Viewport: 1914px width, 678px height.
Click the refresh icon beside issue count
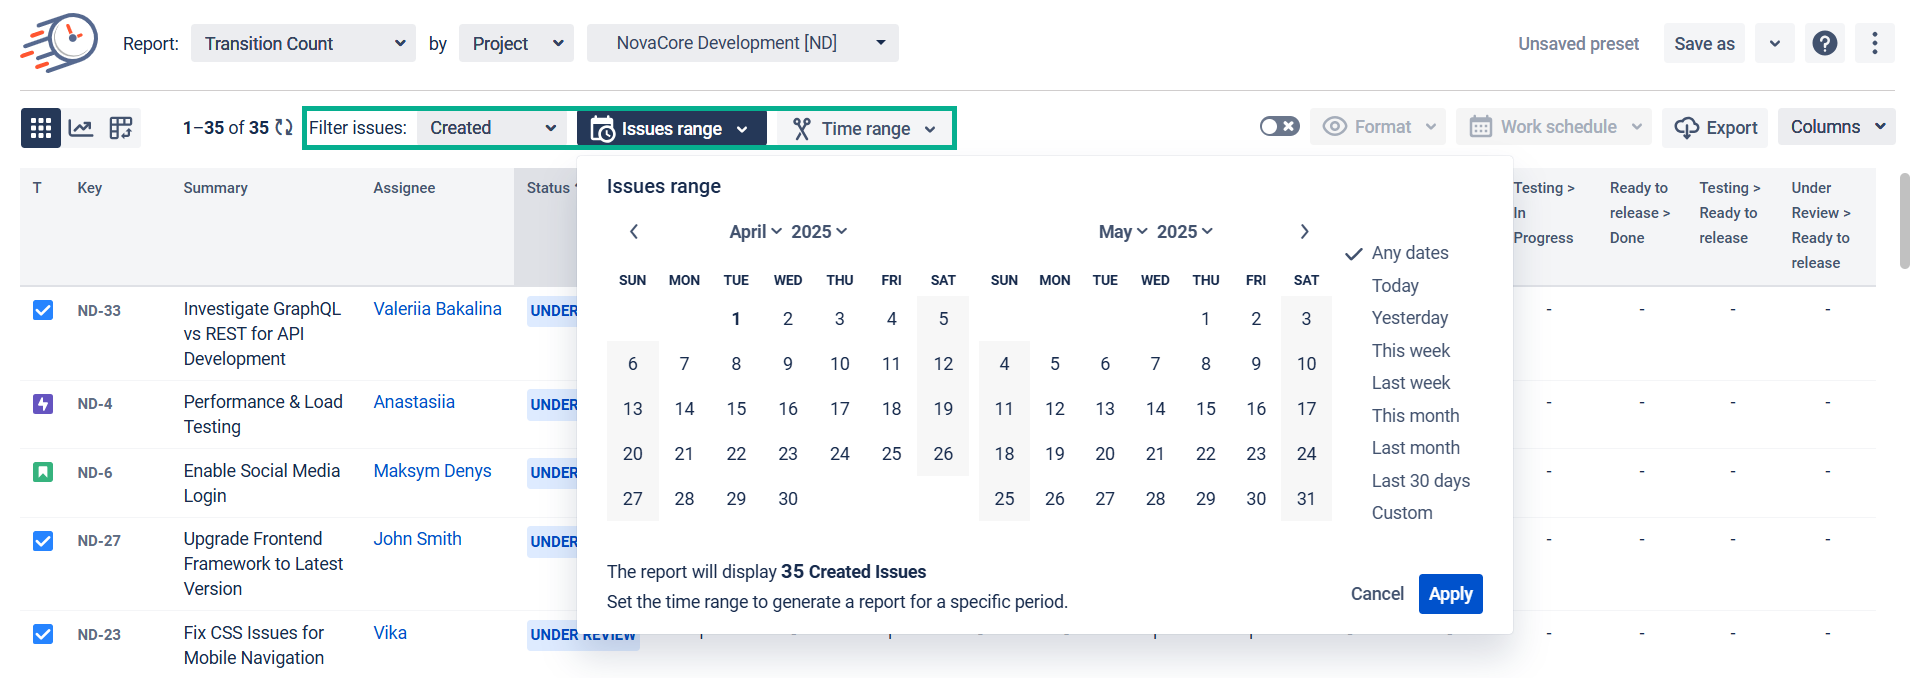pos(284,128)
